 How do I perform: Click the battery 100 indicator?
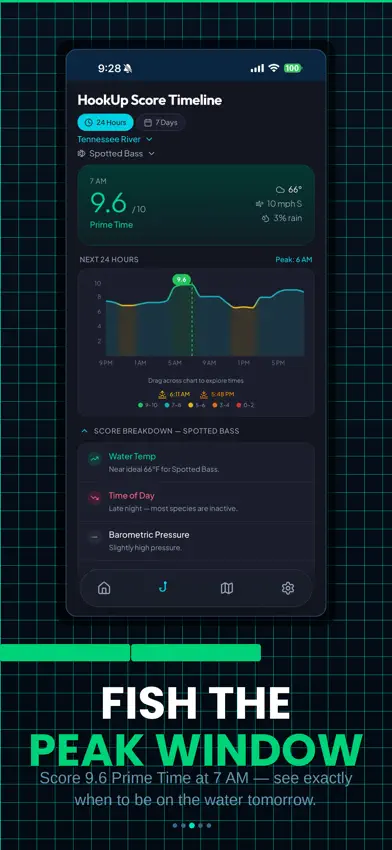293,68
